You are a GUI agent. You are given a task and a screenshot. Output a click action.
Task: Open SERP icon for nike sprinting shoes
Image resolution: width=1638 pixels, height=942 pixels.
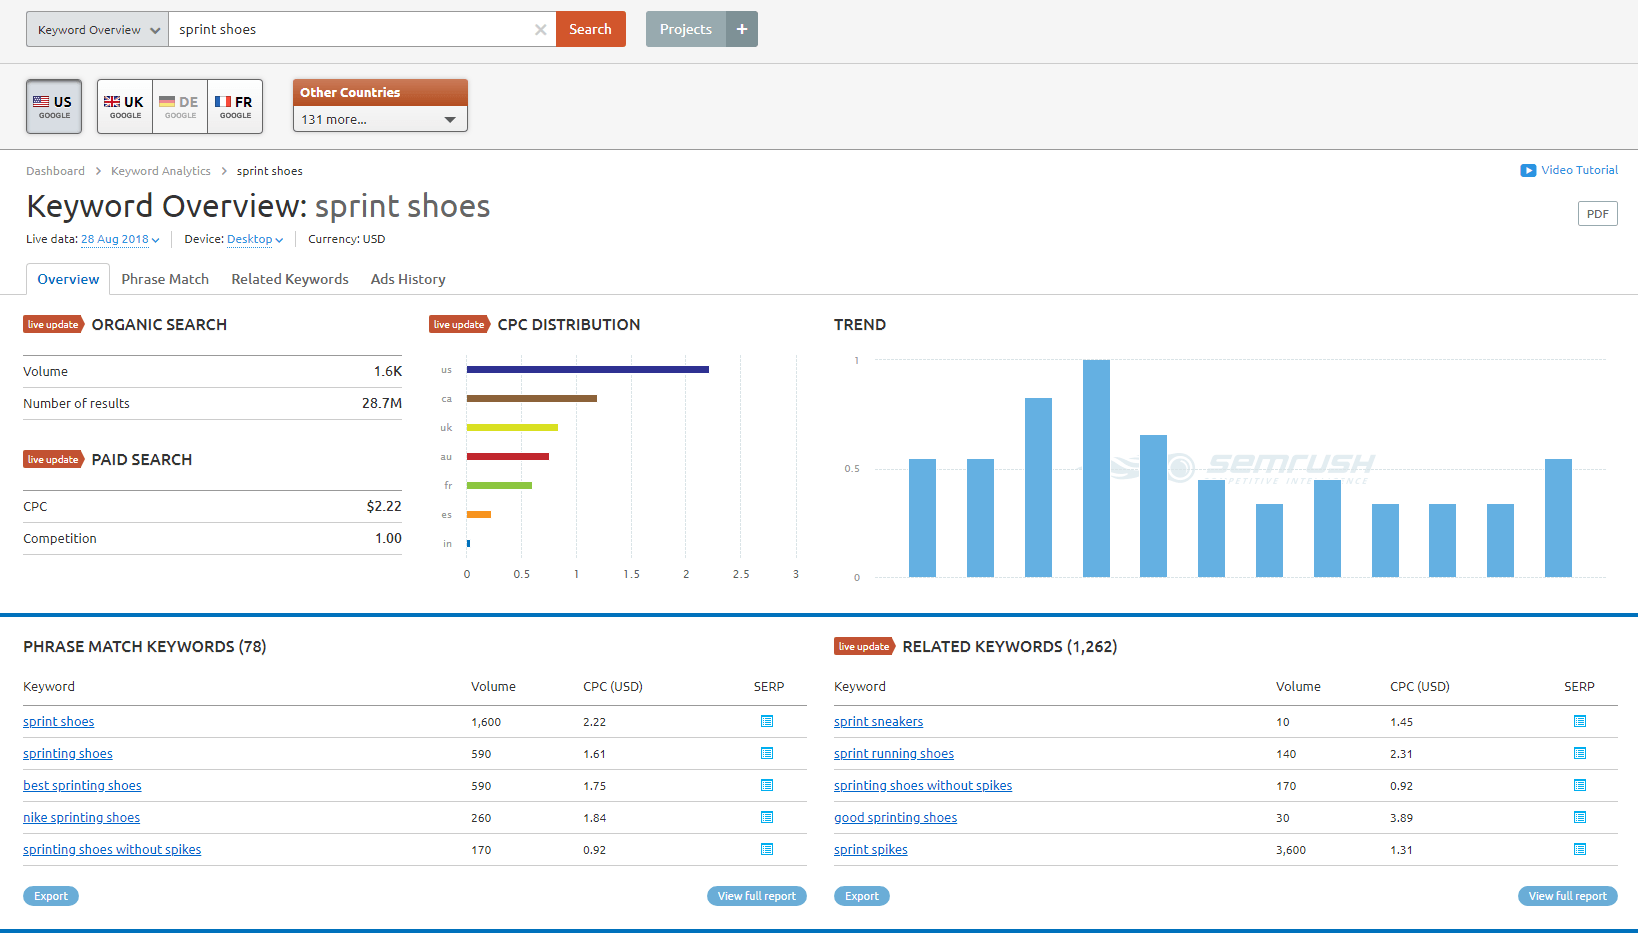coord(767,817)
